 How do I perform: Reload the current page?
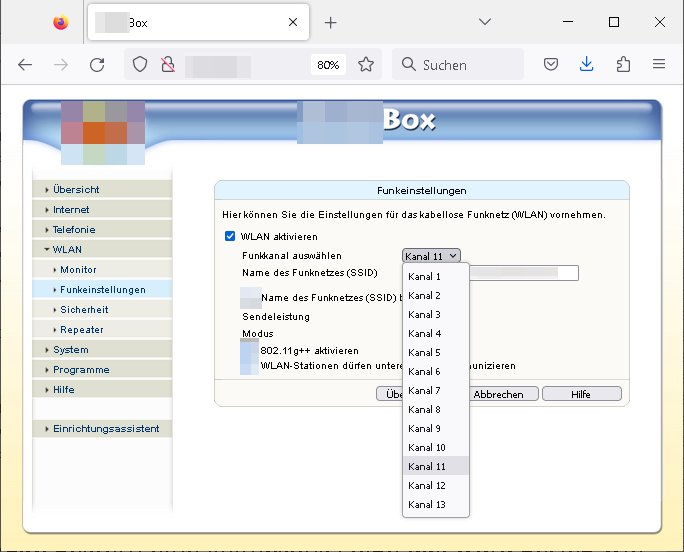(97, 65)
